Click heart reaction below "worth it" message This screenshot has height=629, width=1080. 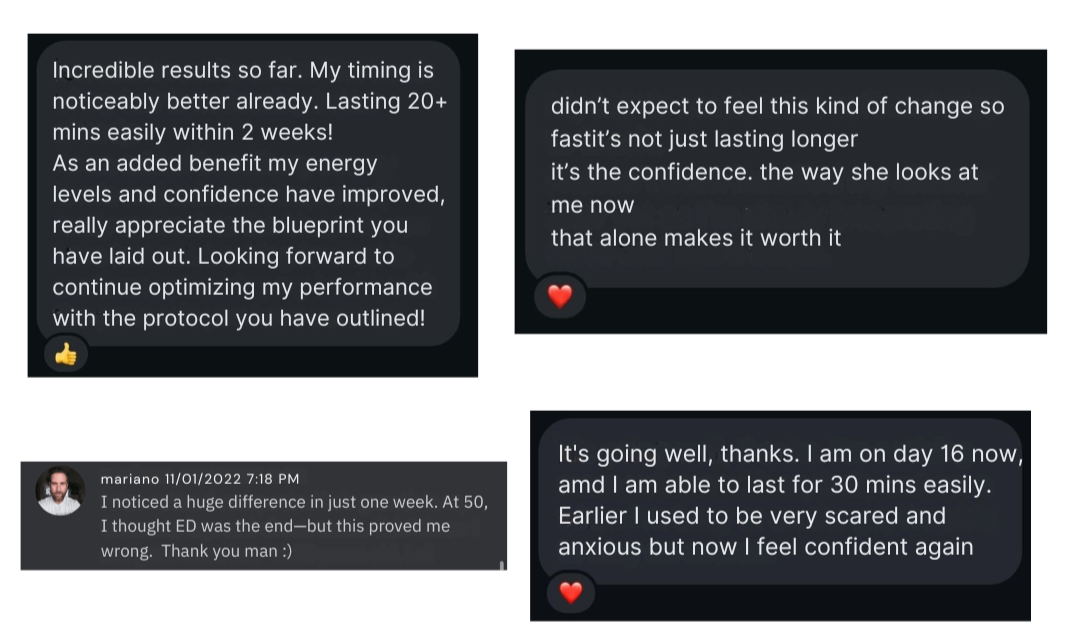pyautogui.click(x=560, y=296)
